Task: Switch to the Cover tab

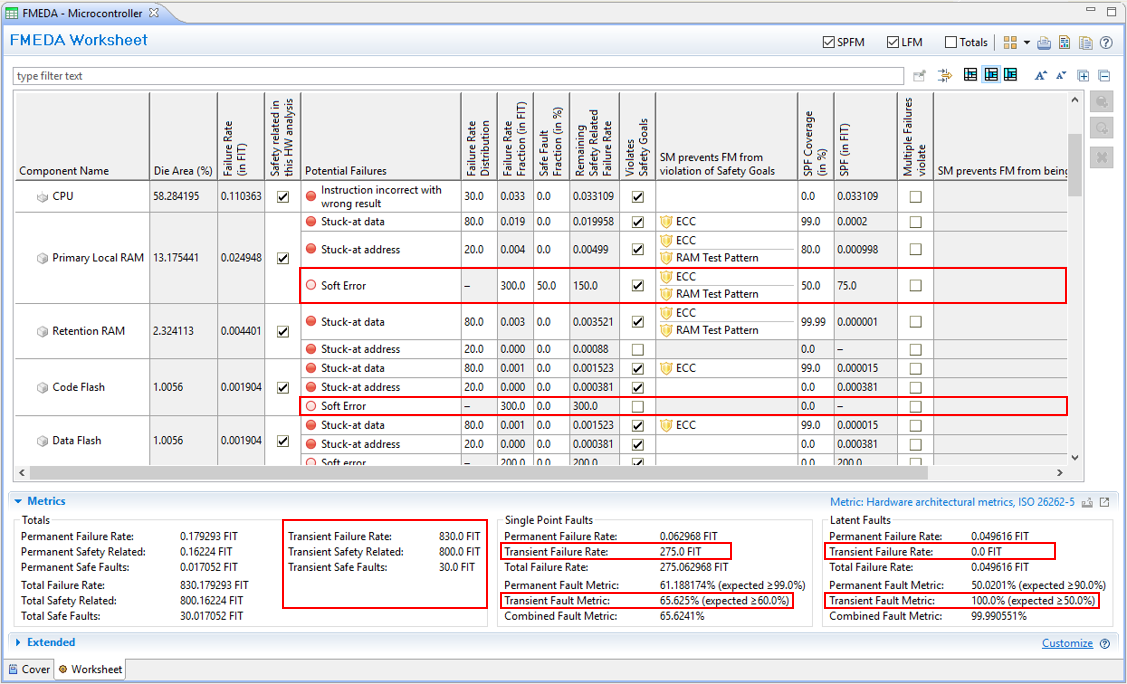Action: click(28, 669)
